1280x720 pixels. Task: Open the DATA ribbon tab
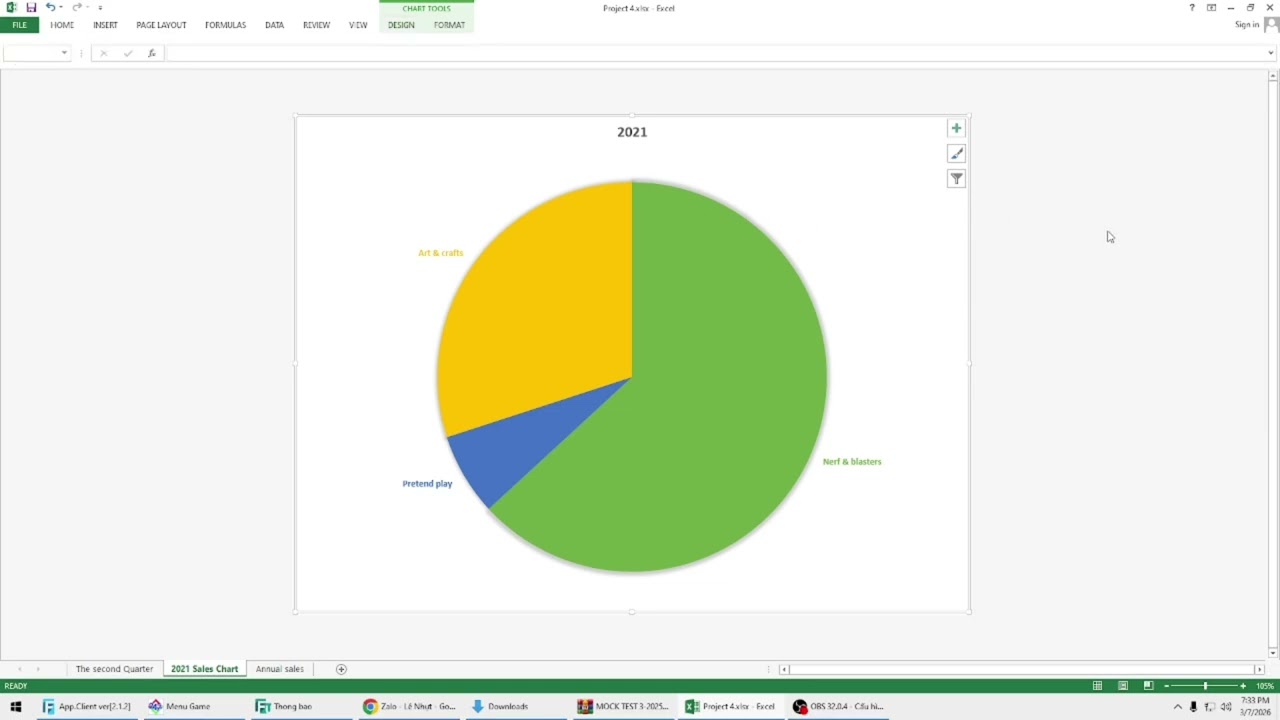click(x=274, y=25)
